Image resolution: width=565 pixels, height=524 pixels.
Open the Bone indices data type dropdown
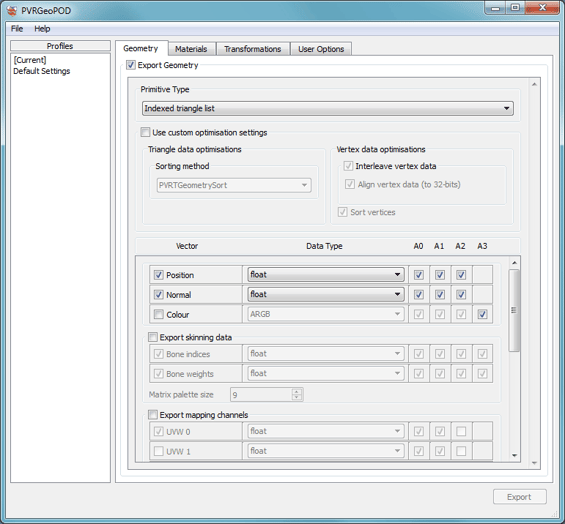pyautogui.click(x=326, y=354)
